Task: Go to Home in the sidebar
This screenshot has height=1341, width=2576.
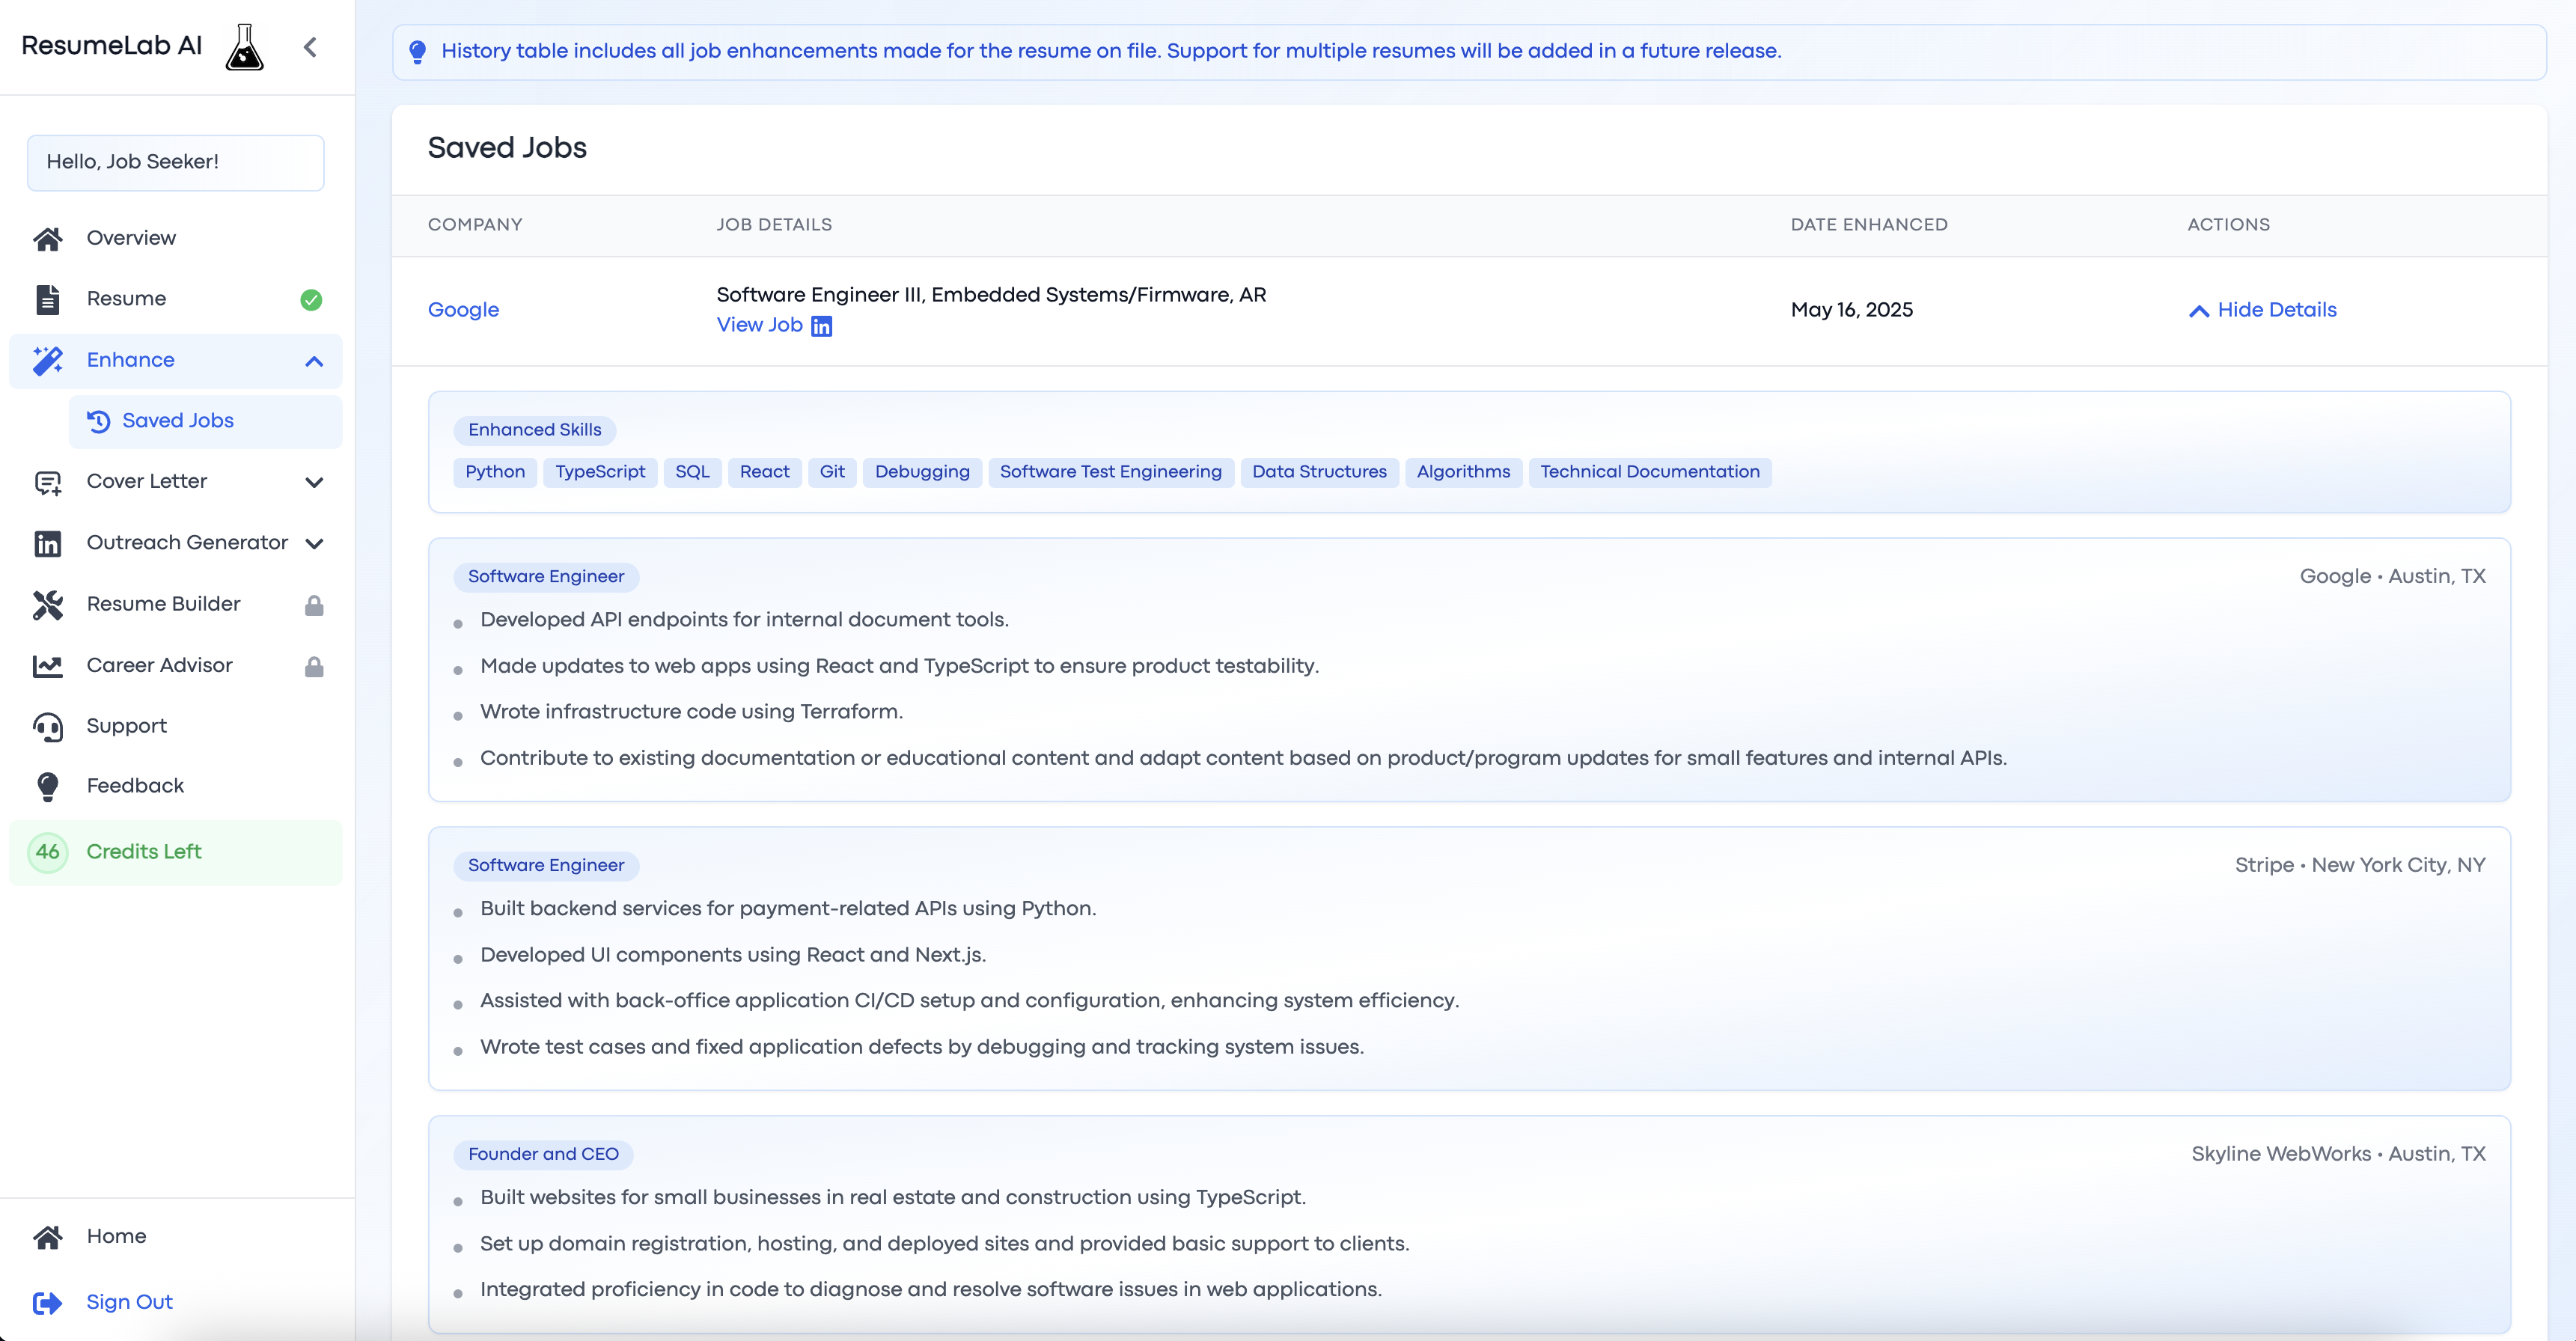Action: [116, 1236]
